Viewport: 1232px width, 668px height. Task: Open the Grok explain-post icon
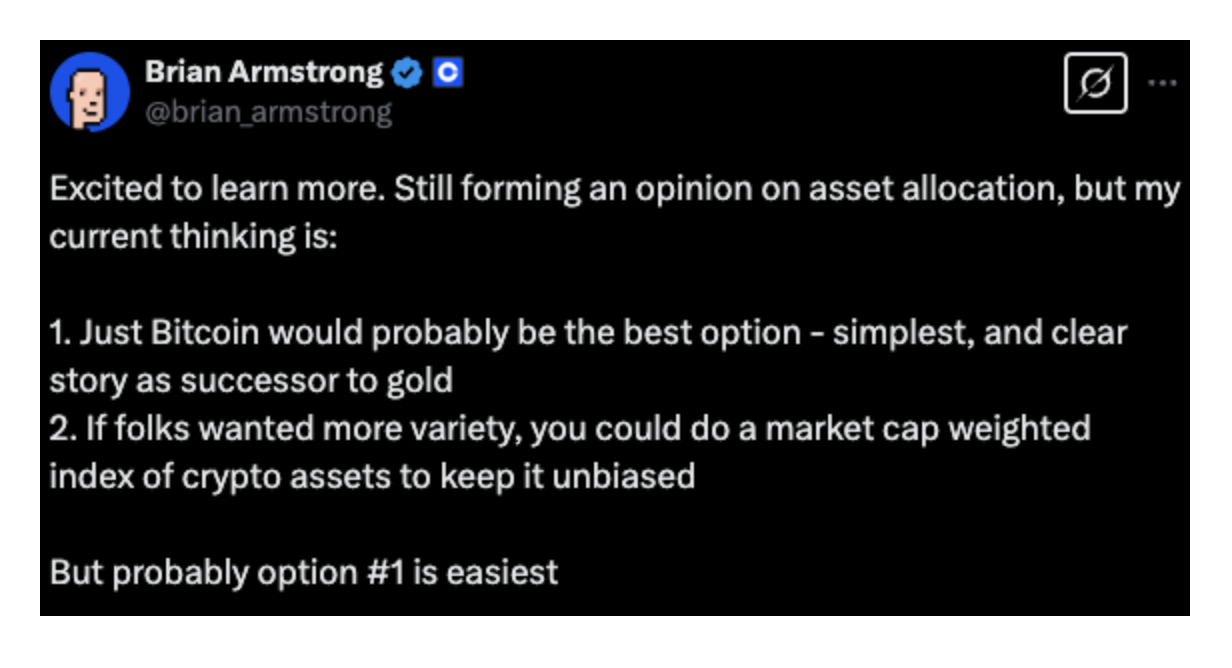1096,85
